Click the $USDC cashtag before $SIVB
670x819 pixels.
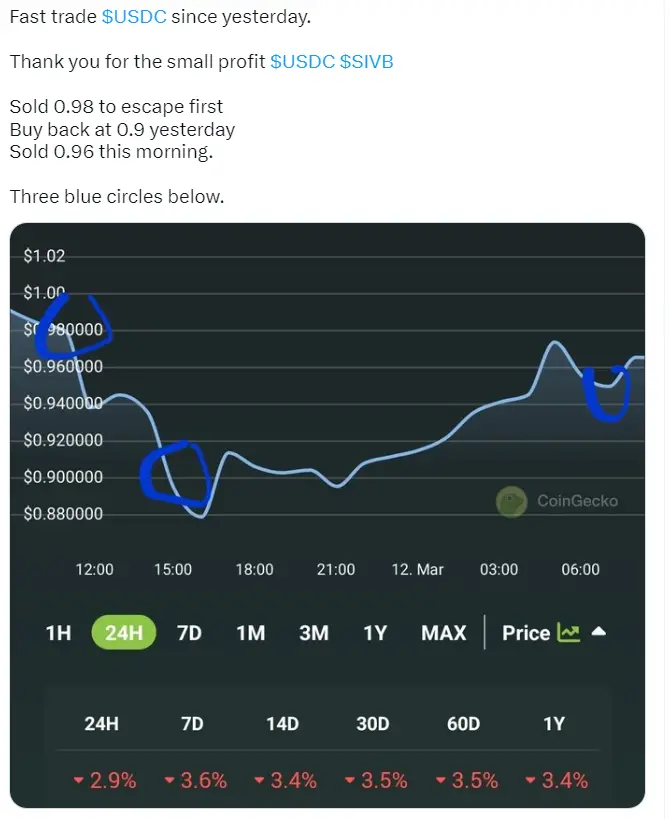tap(302, 62)
